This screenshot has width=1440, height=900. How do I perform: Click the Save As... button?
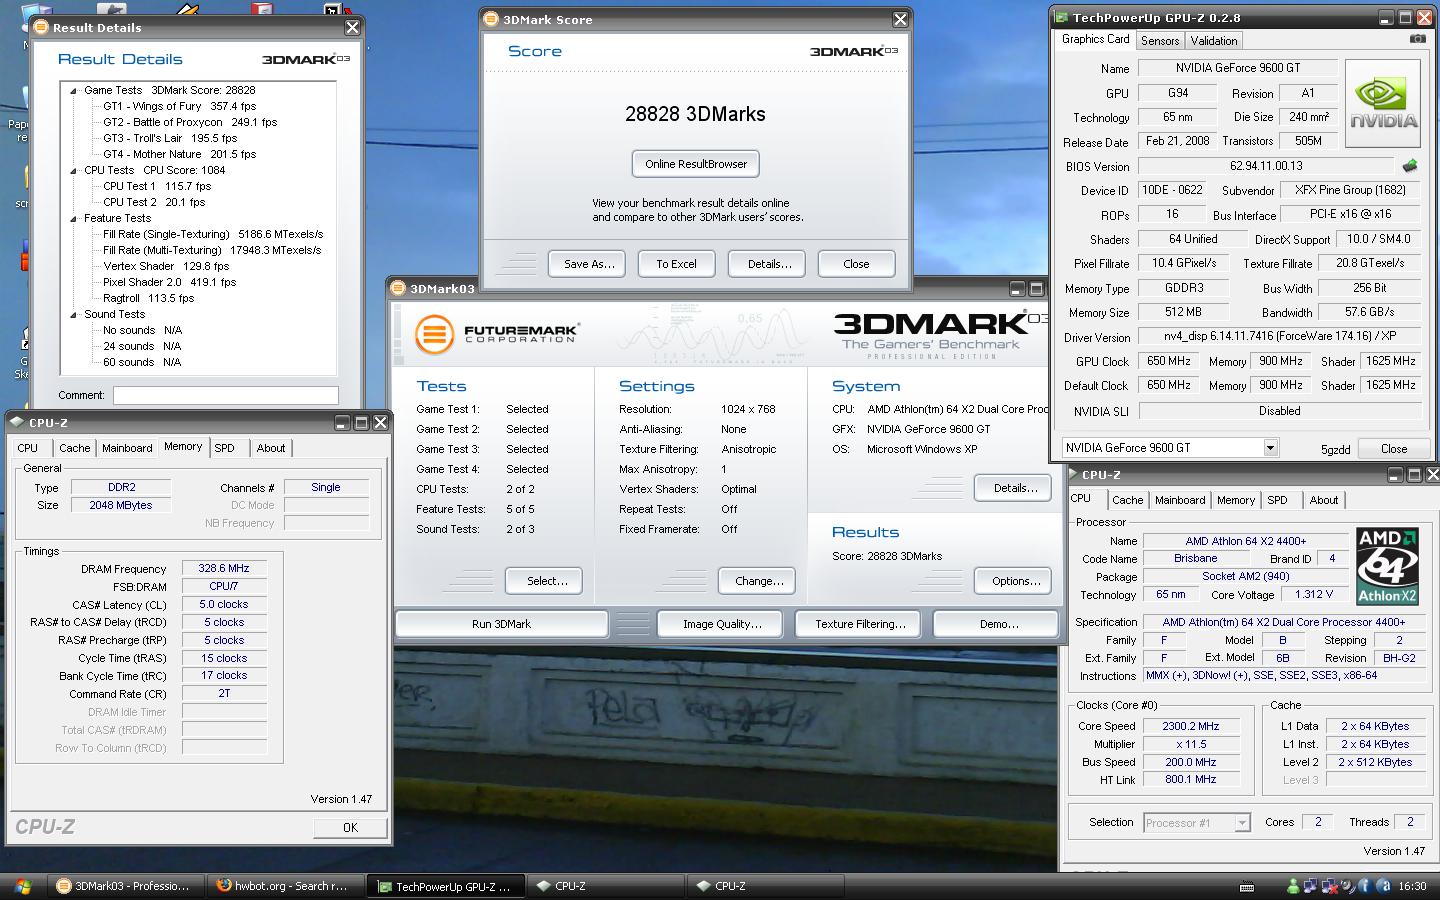tap(588, 264)
